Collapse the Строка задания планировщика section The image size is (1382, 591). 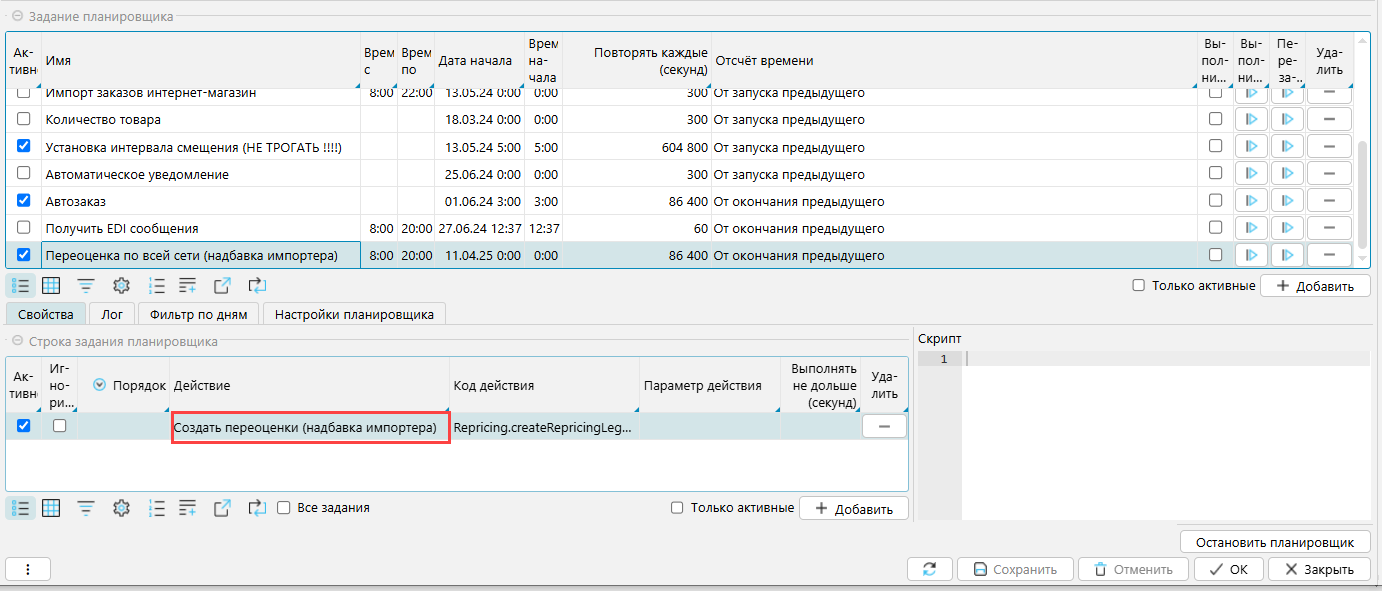pos(17,341)
